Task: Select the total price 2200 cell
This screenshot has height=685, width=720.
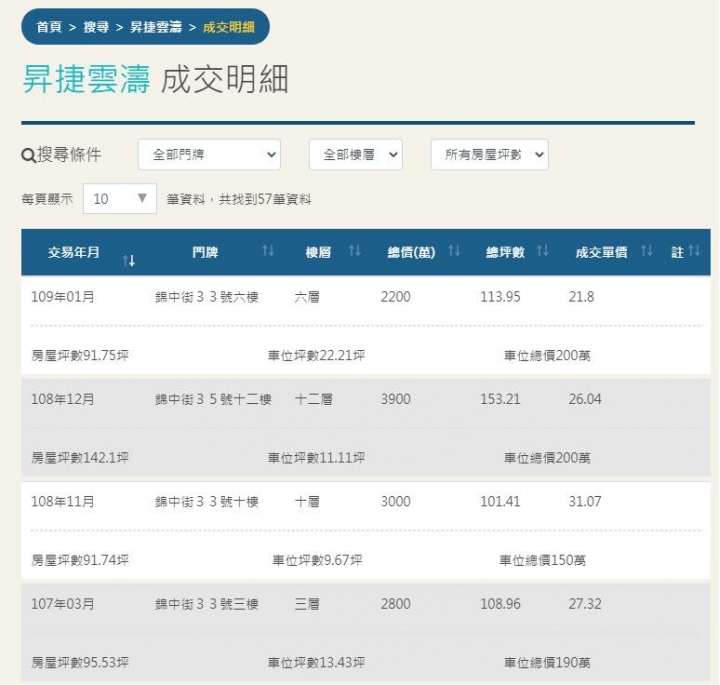Action: [x=395, y=297]
